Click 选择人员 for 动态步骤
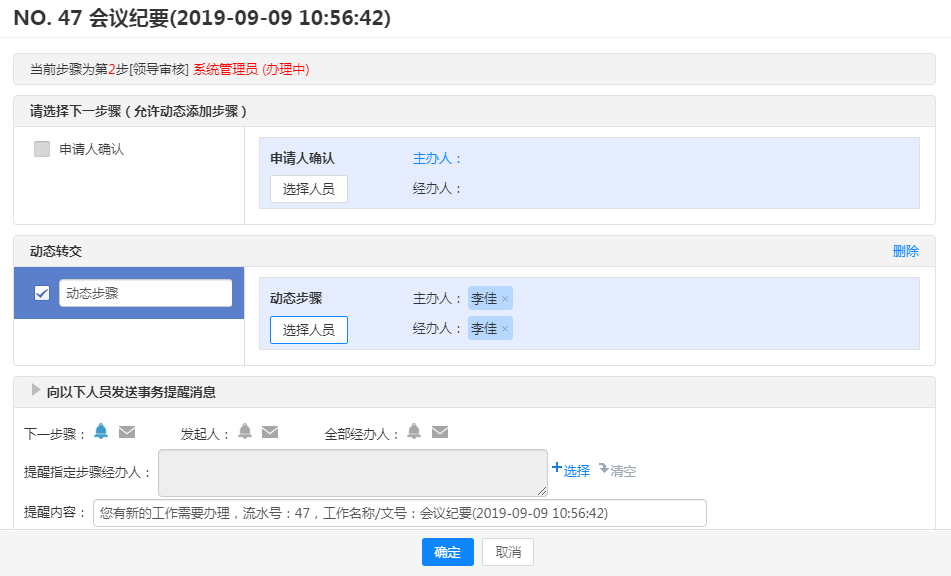Screen dimensions: 951x576 [308, 330]
